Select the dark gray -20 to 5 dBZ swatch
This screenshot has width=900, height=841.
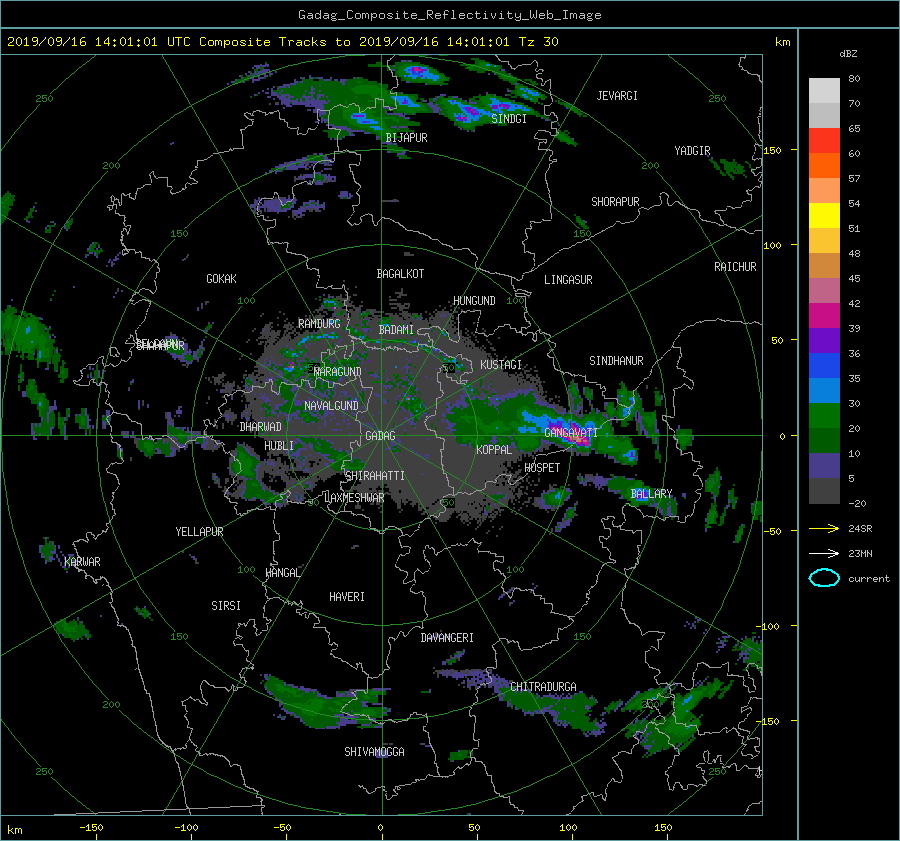824,491
